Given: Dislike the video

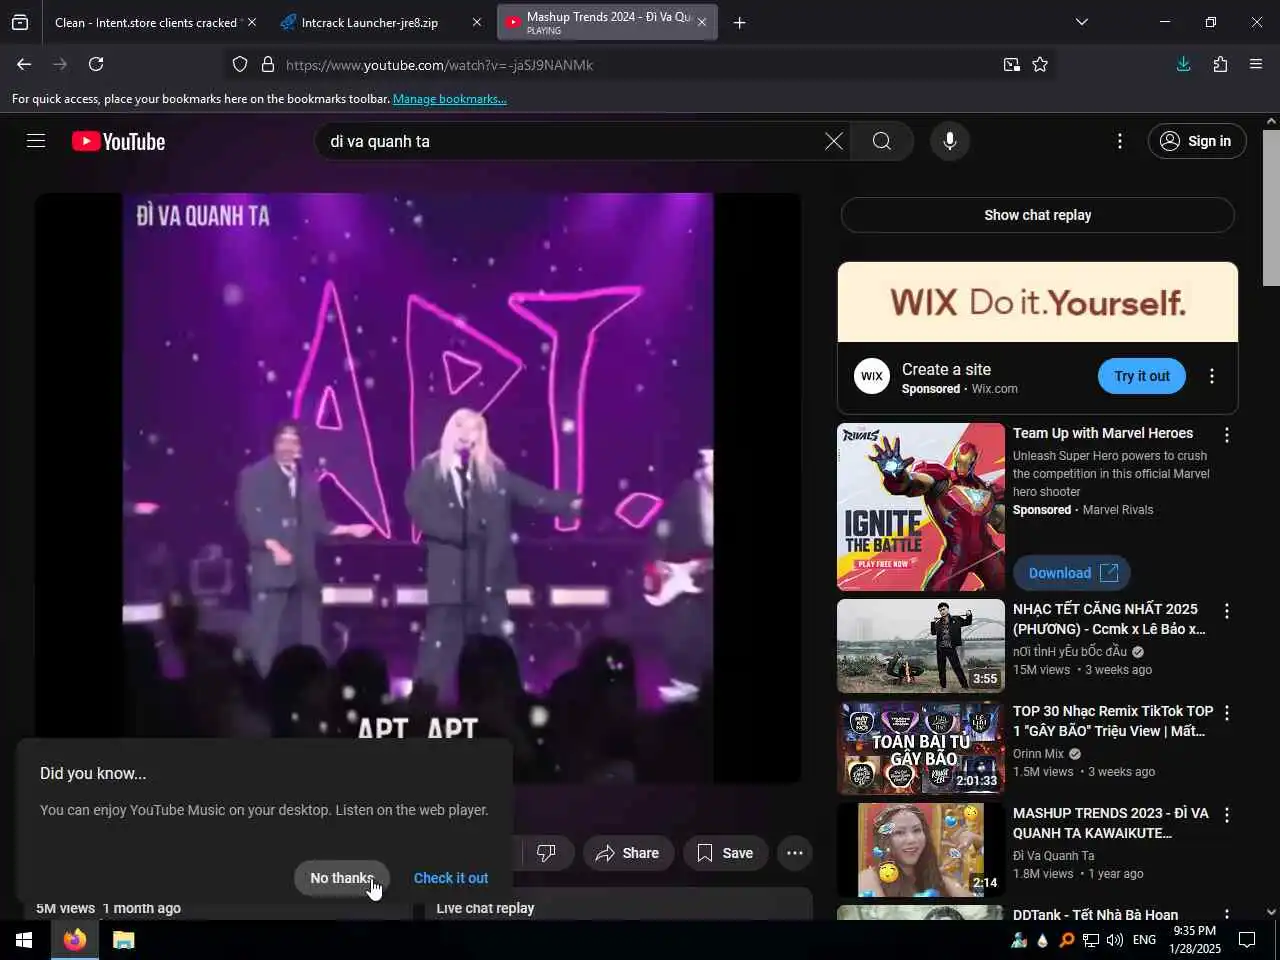Looking at the screenshot, I should 546,853.
